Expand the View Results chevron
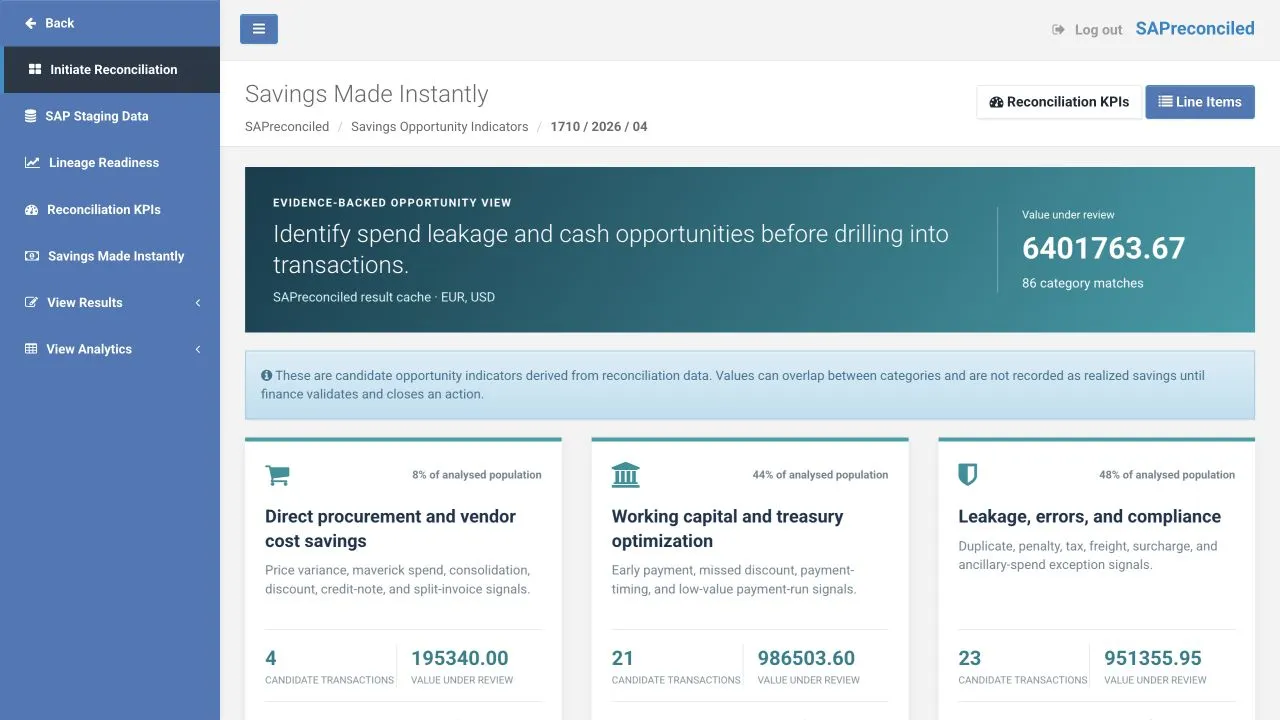The width and height of the screenshot is (1280, 720). 198,303
